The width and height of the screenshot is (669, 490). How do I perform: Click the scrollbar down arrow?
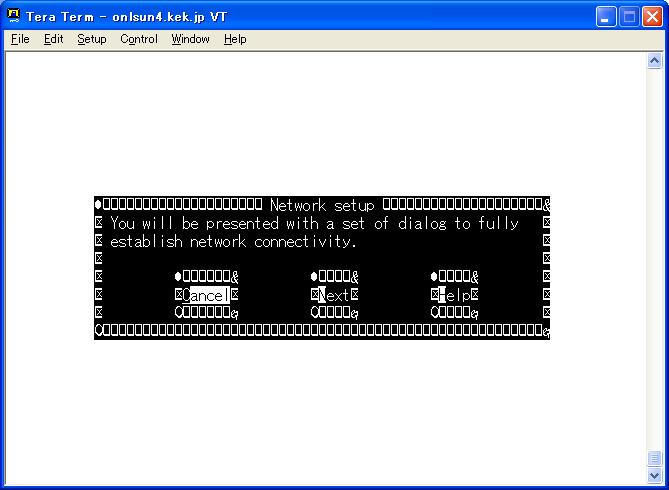654,475
